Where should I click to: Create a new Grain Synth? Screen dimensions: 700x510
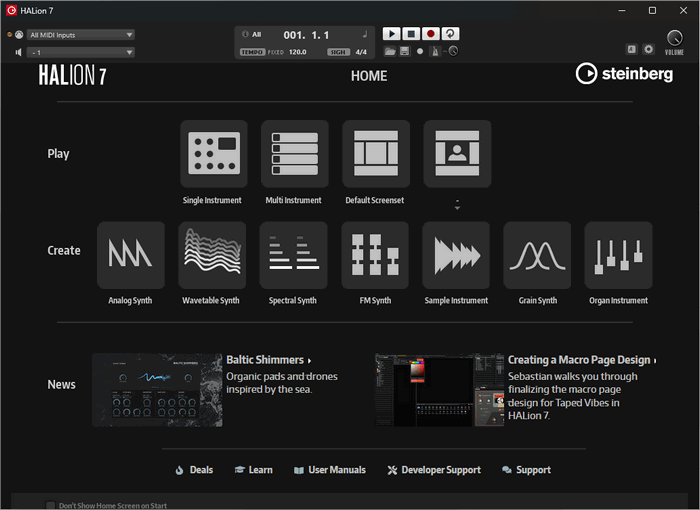(537, 255)
